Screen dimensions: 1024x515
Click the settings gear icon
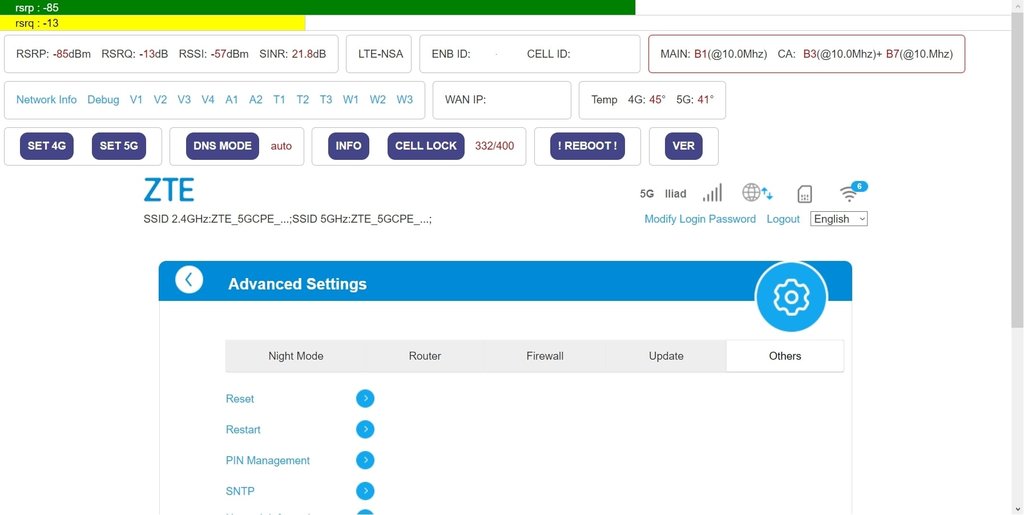point(791,297)
